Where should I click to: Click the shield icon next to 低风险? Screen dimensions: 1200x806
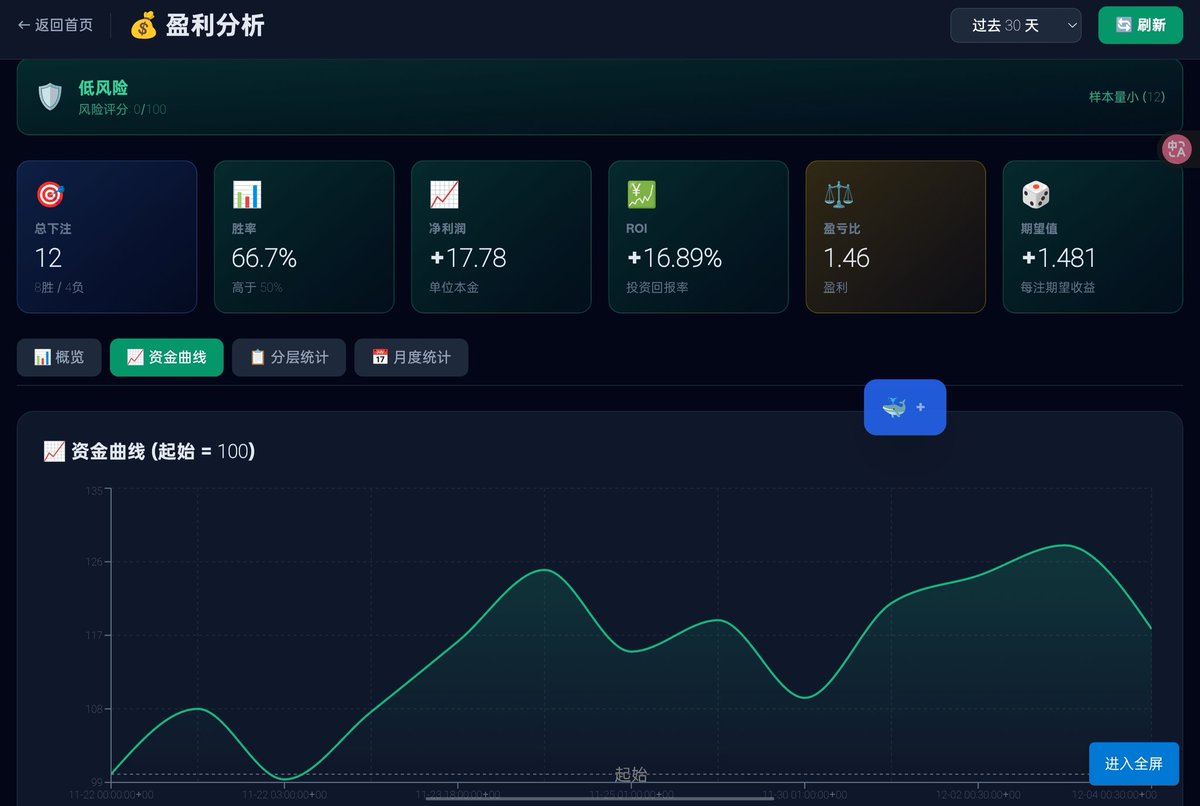50,96
